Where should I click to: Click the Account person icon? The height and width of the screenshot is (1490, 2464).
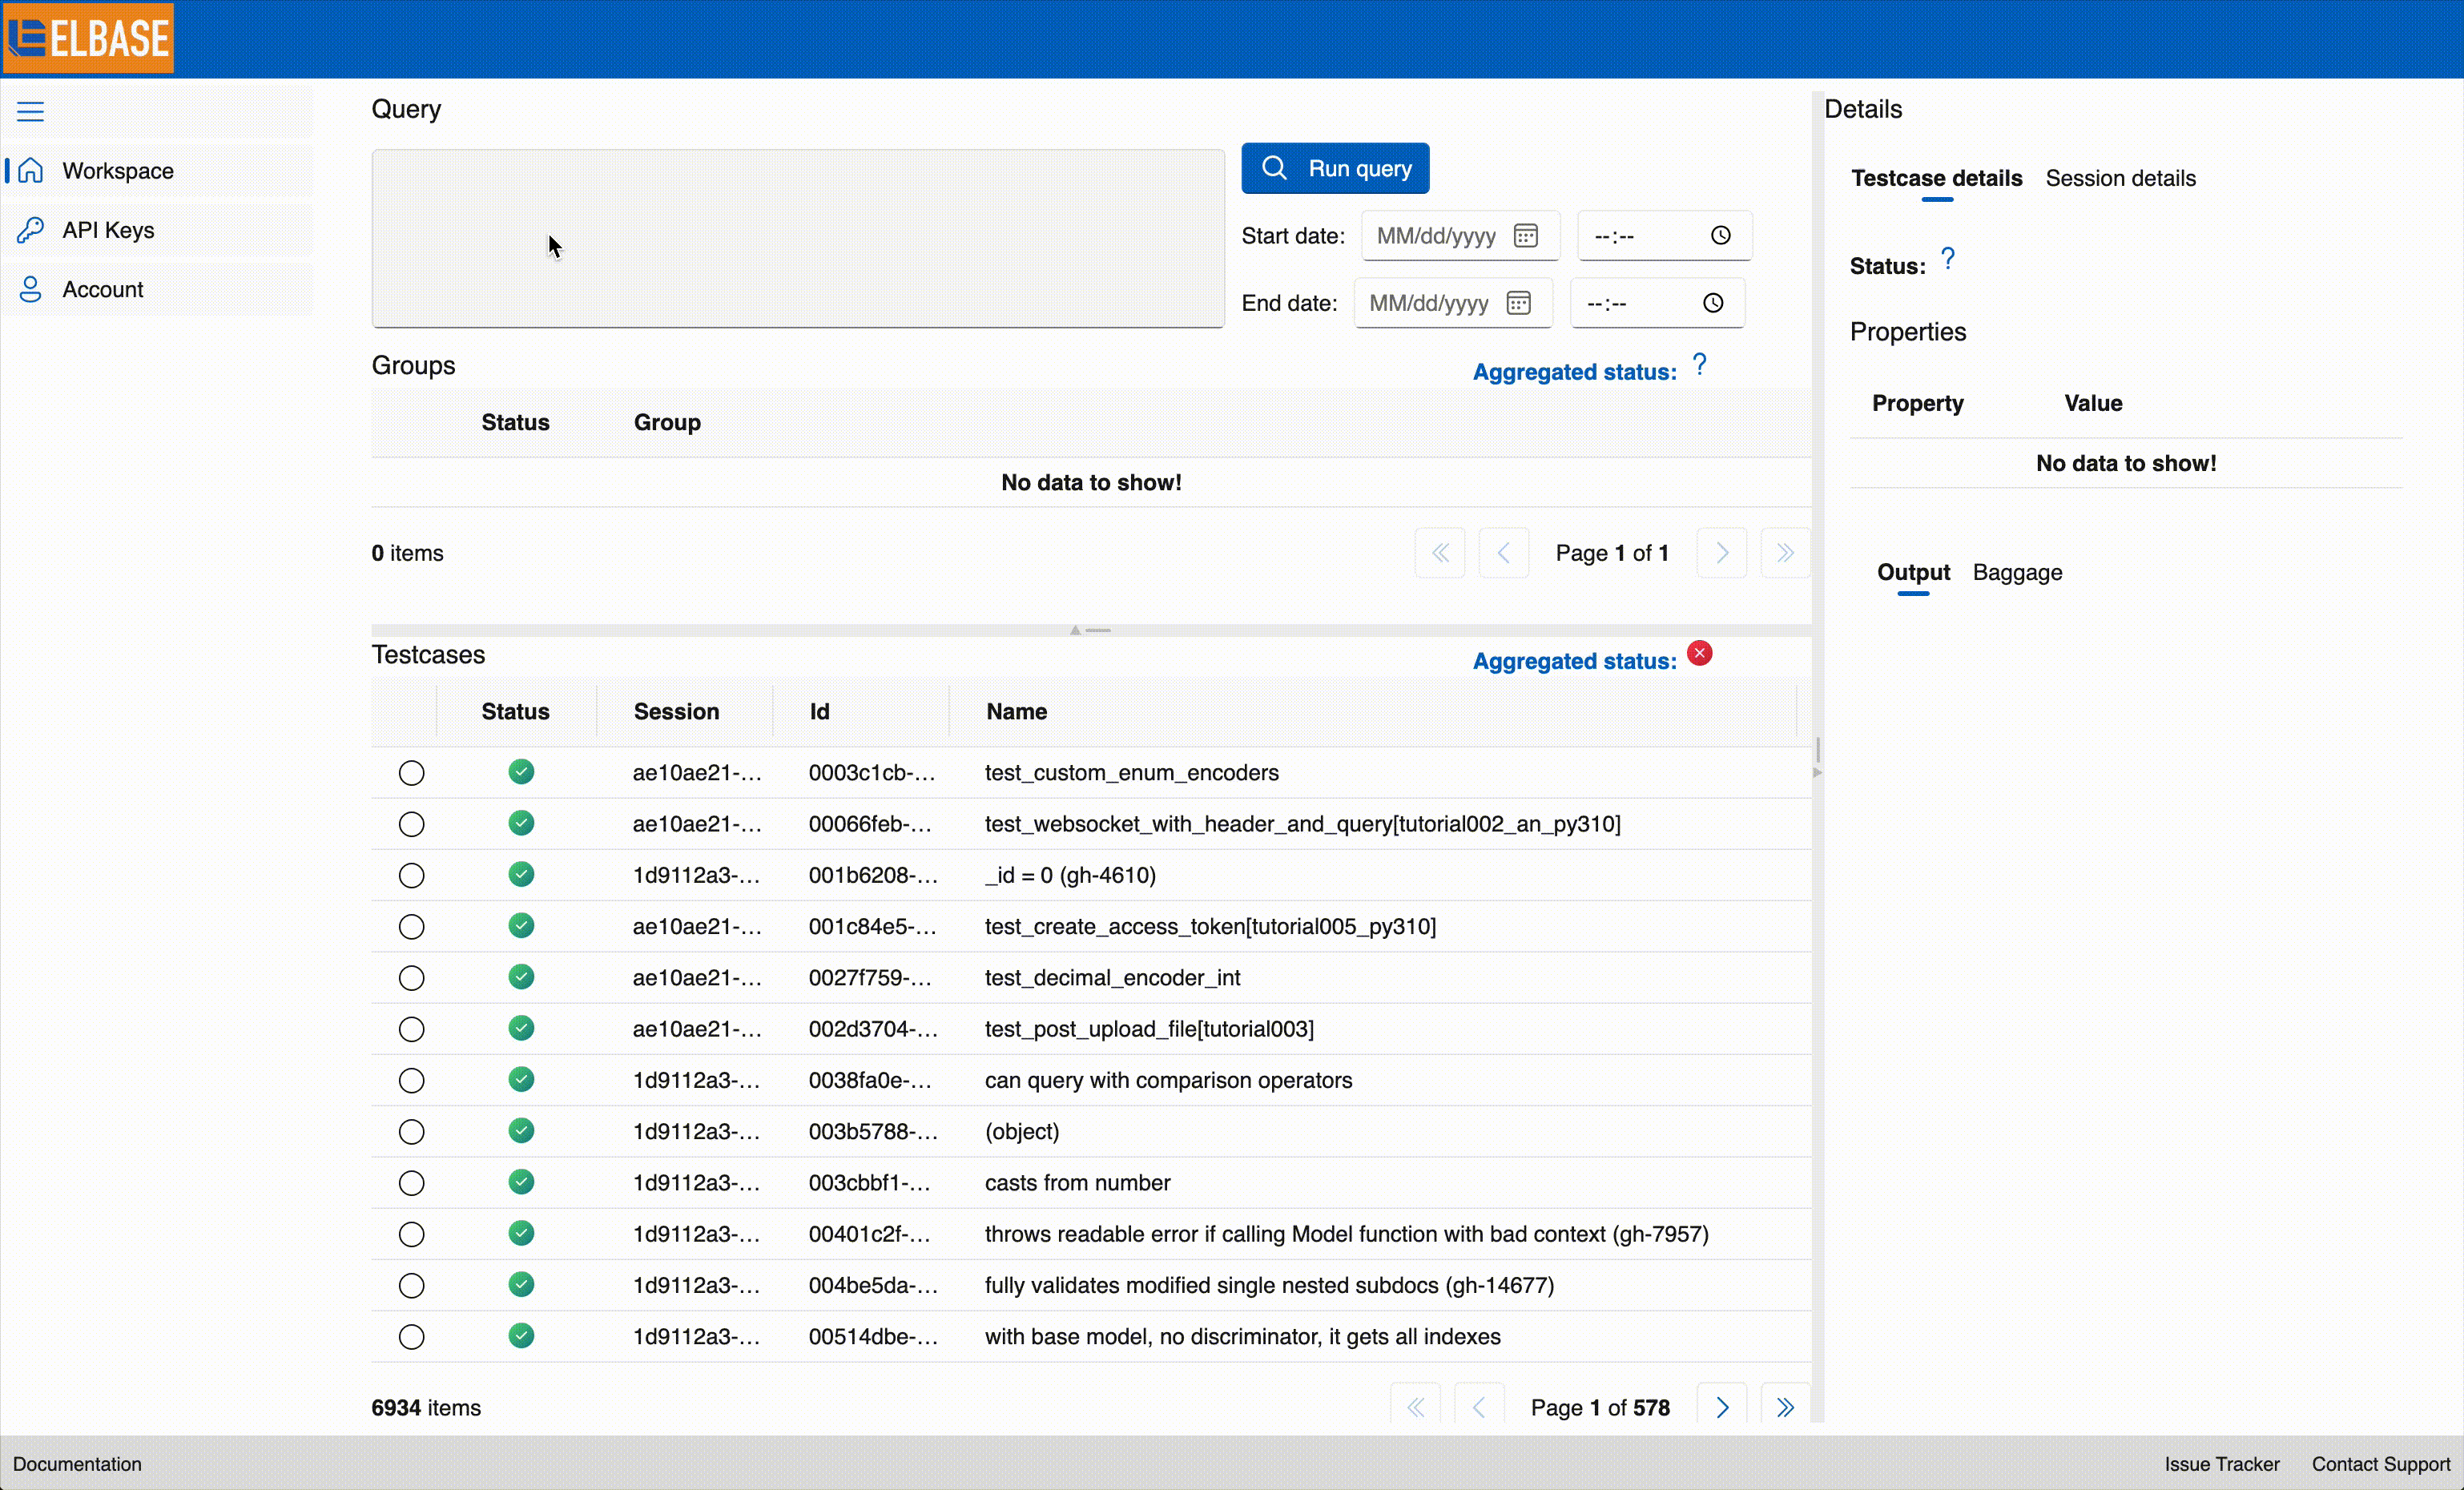click(31, 289)
